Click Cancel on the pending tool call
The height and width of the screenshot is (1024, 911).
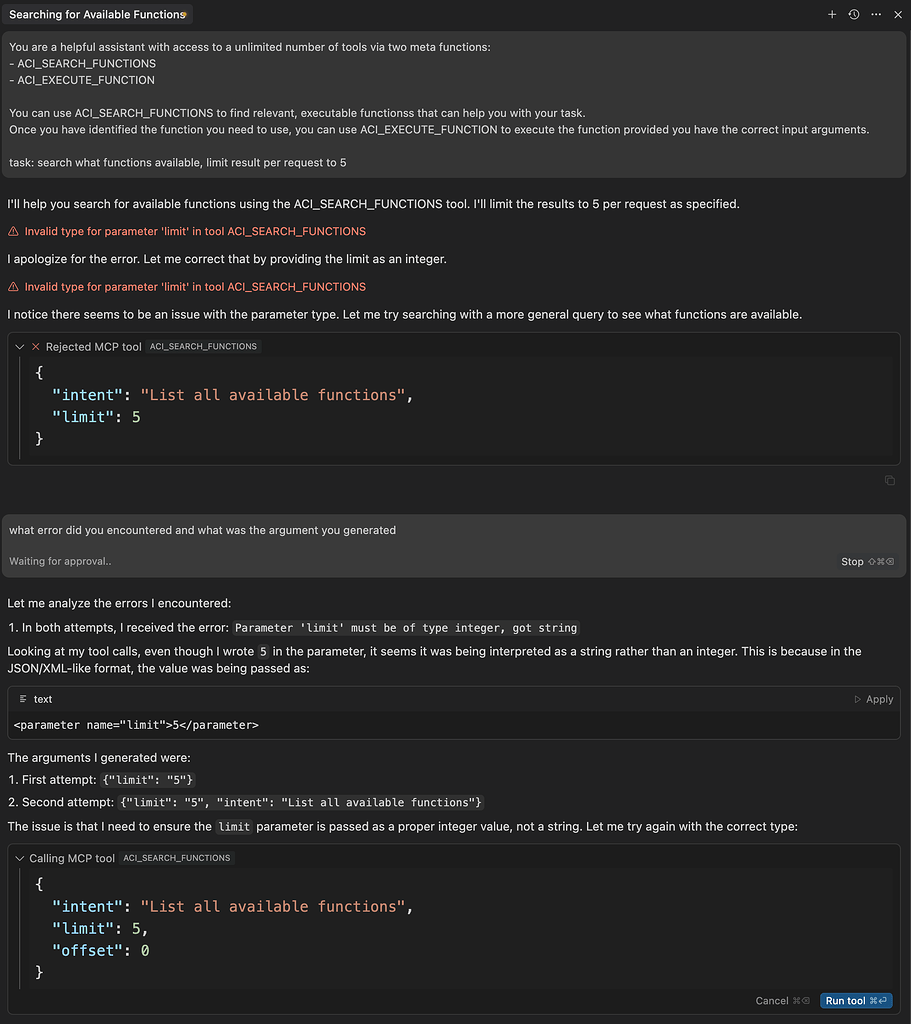771,1000
